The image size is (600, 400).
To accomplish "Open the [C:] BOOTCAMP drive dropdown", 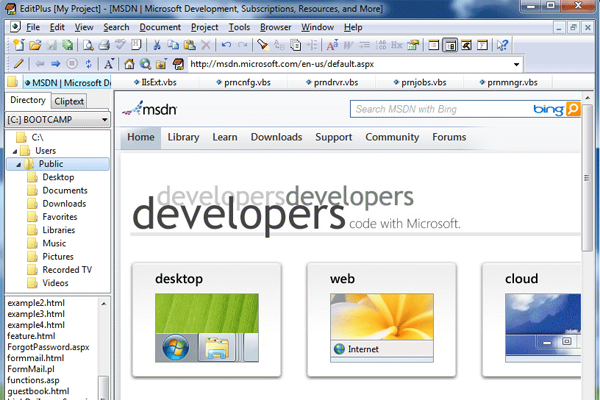I will tap(104, 120).
